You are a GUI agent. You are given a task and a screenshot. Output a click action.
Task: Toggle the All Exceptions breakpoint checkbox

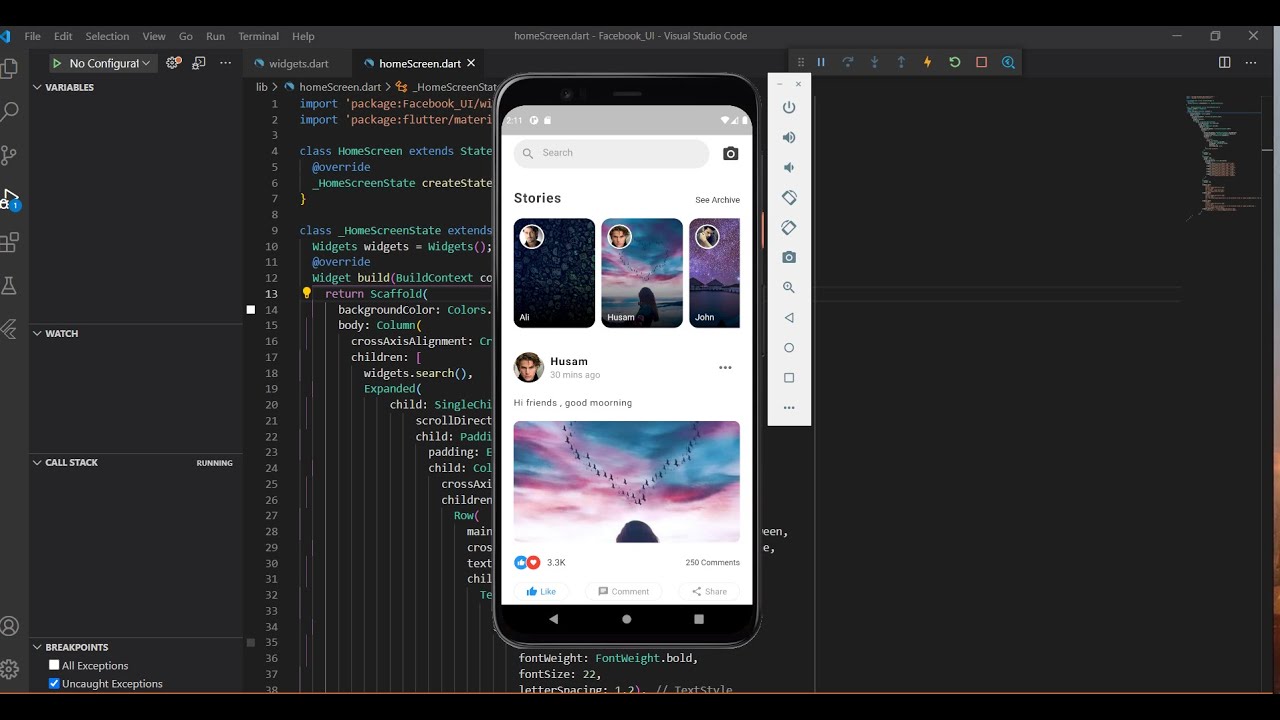54,665
